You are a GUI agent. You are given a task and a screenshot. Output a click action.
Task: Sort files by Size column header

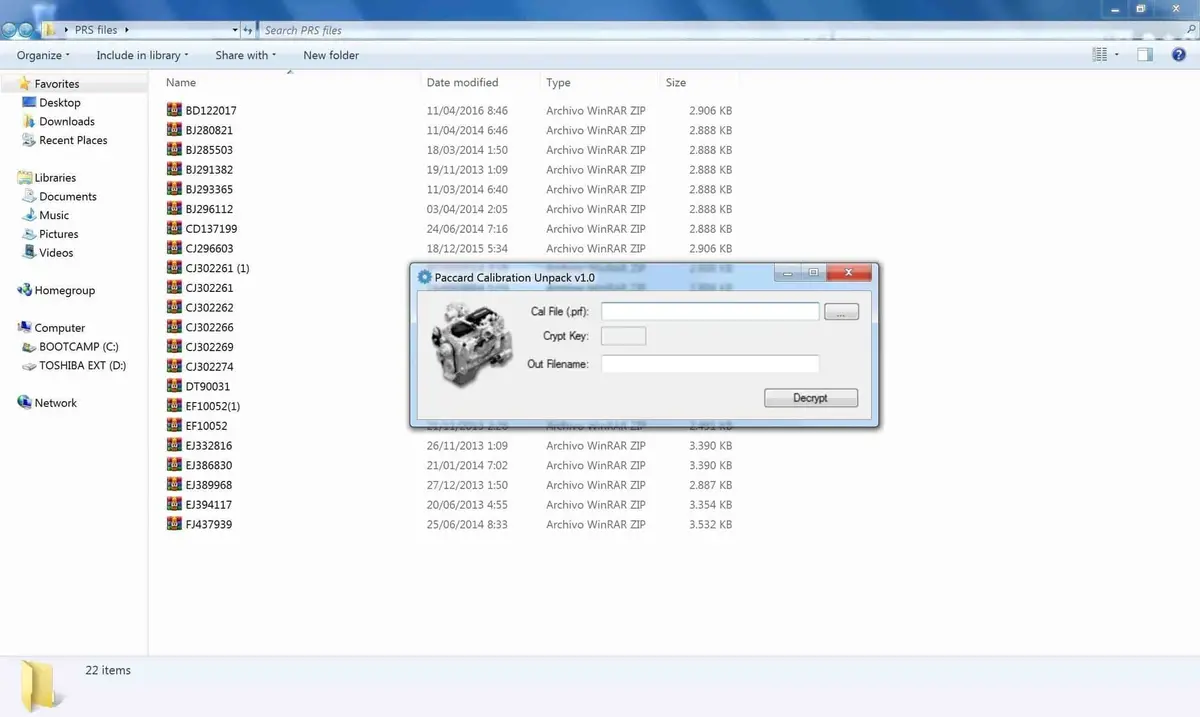click(676, 83)
